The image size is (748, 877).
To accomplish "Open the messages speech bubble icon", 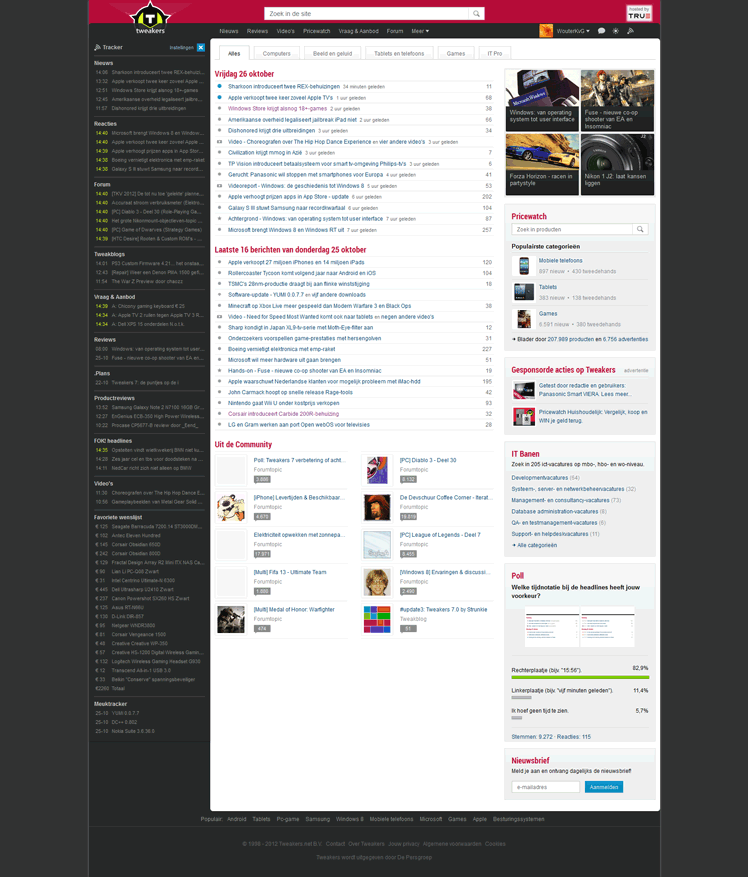I will coord(601,31).
